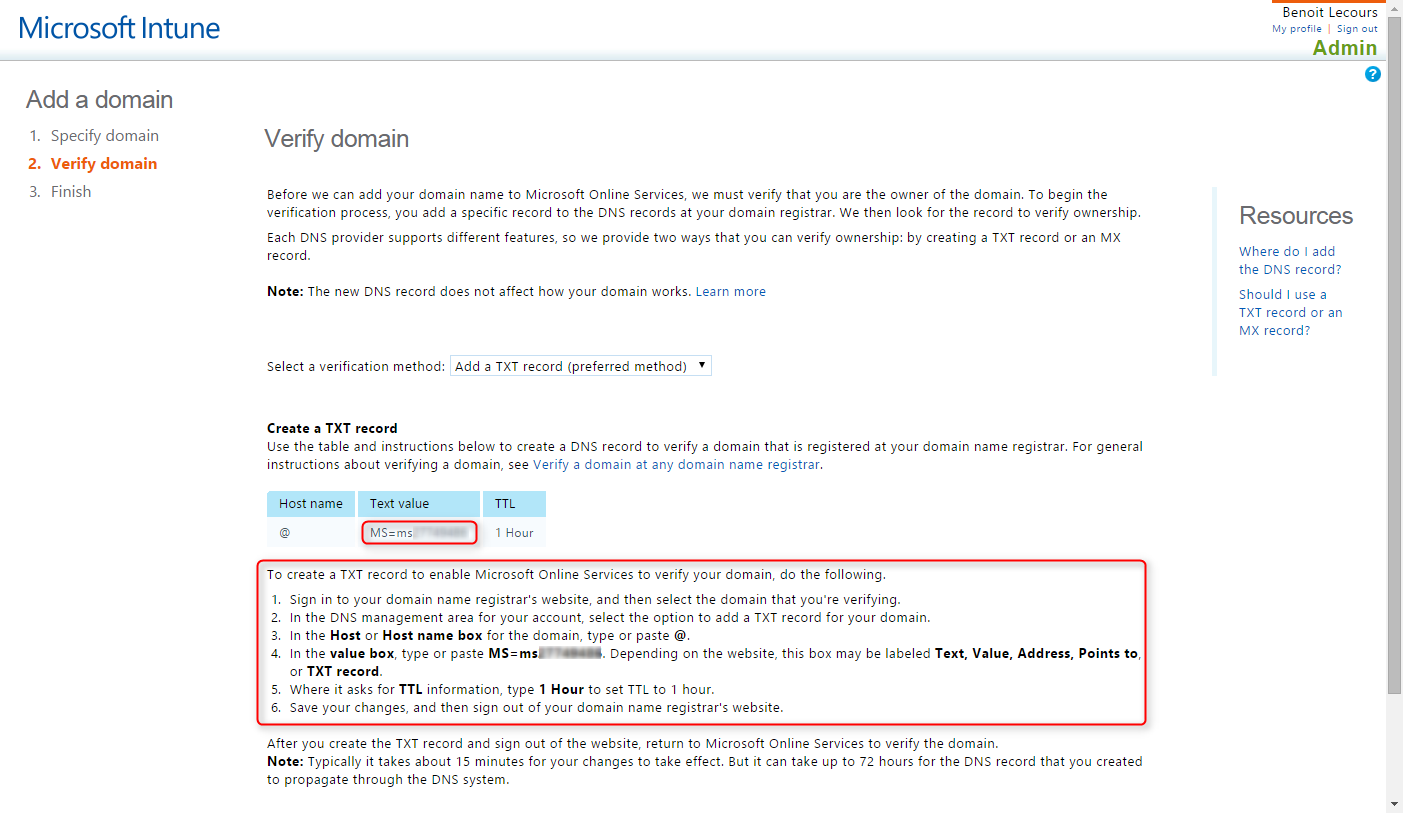Select the Finish step

click(x=71, y=192)
